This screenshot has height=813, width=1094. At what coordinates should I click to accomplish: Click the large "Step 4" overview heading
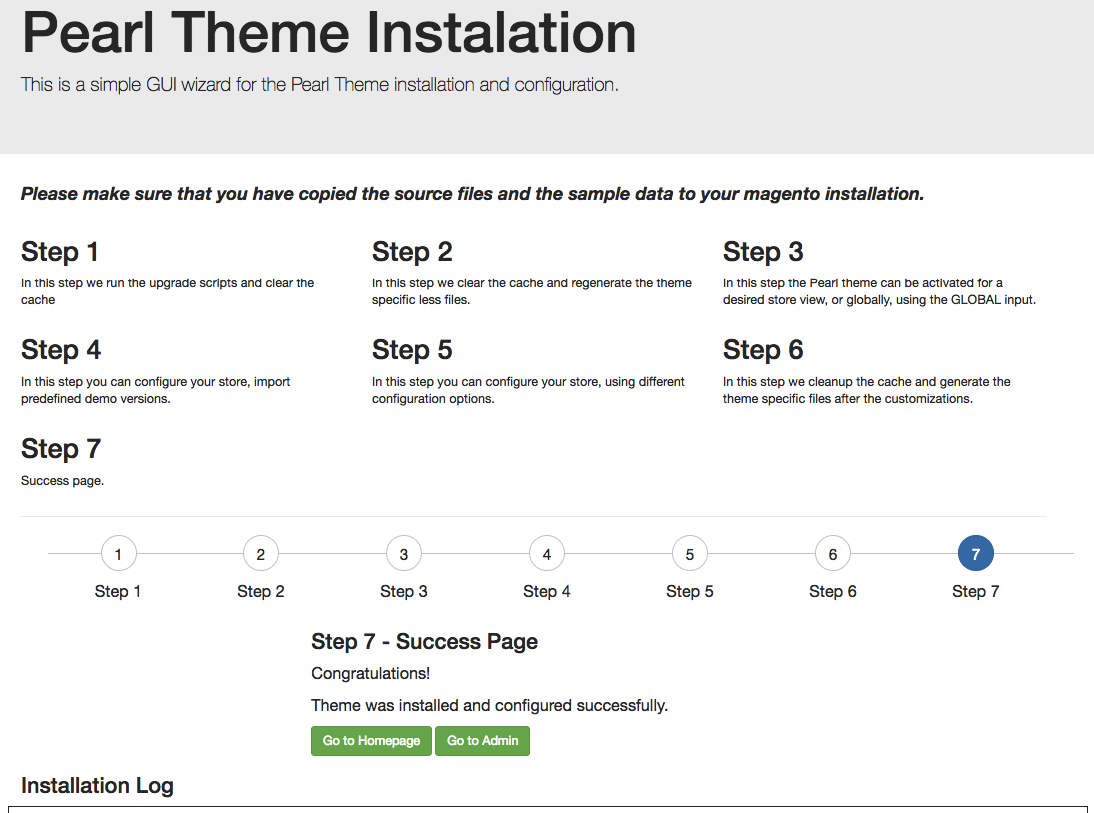pyautogui.click(x=61, y=350)
